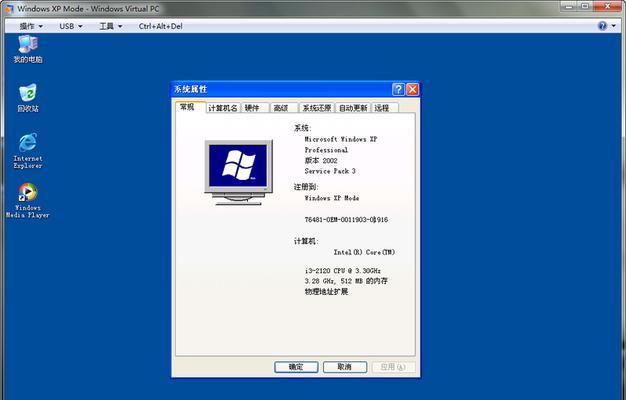
Task: Open the My Computer (我的电脑) desktop icon
Action: [28, 49]
